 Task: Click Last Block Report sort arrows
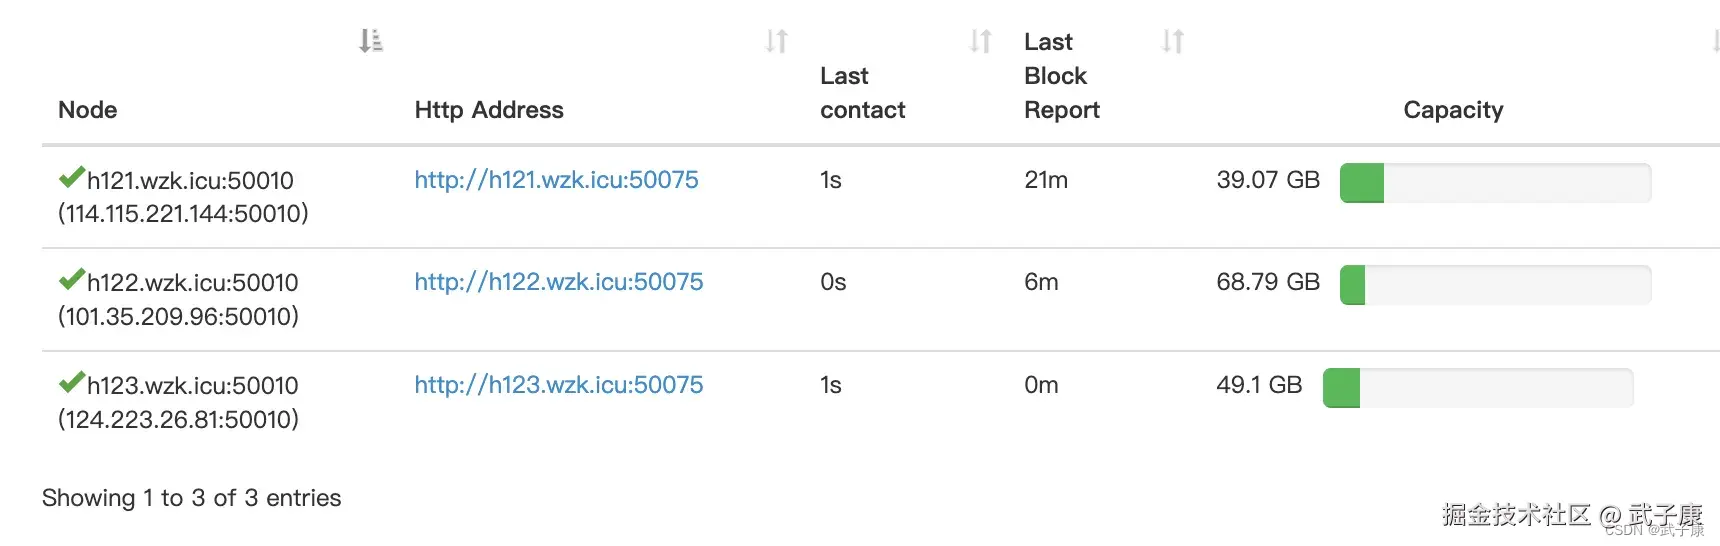point(1172,41)
